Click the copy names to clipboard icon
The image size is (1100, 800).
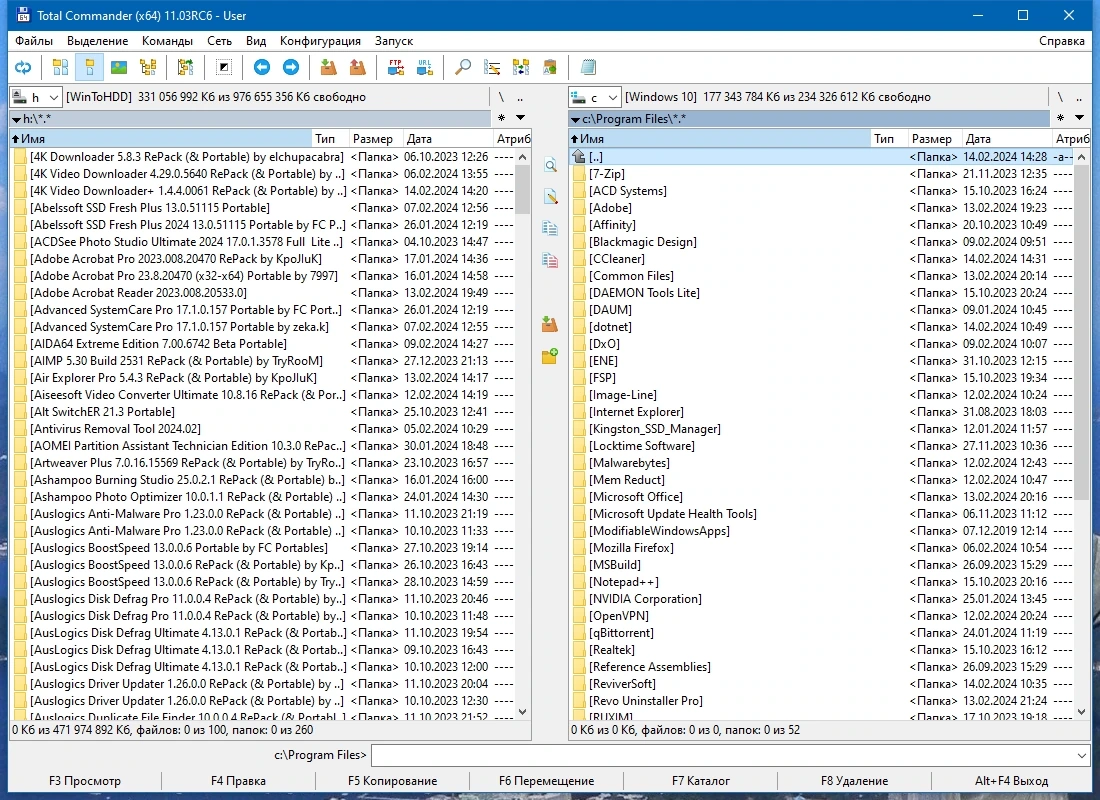point(550,67)
